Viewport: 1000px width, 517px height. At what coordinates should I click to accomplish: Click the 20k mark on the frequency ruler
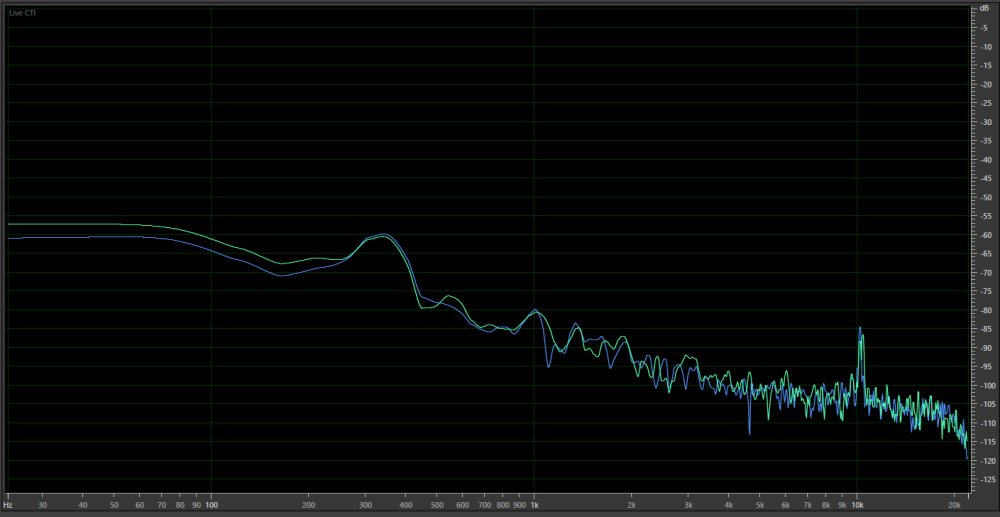954,506
